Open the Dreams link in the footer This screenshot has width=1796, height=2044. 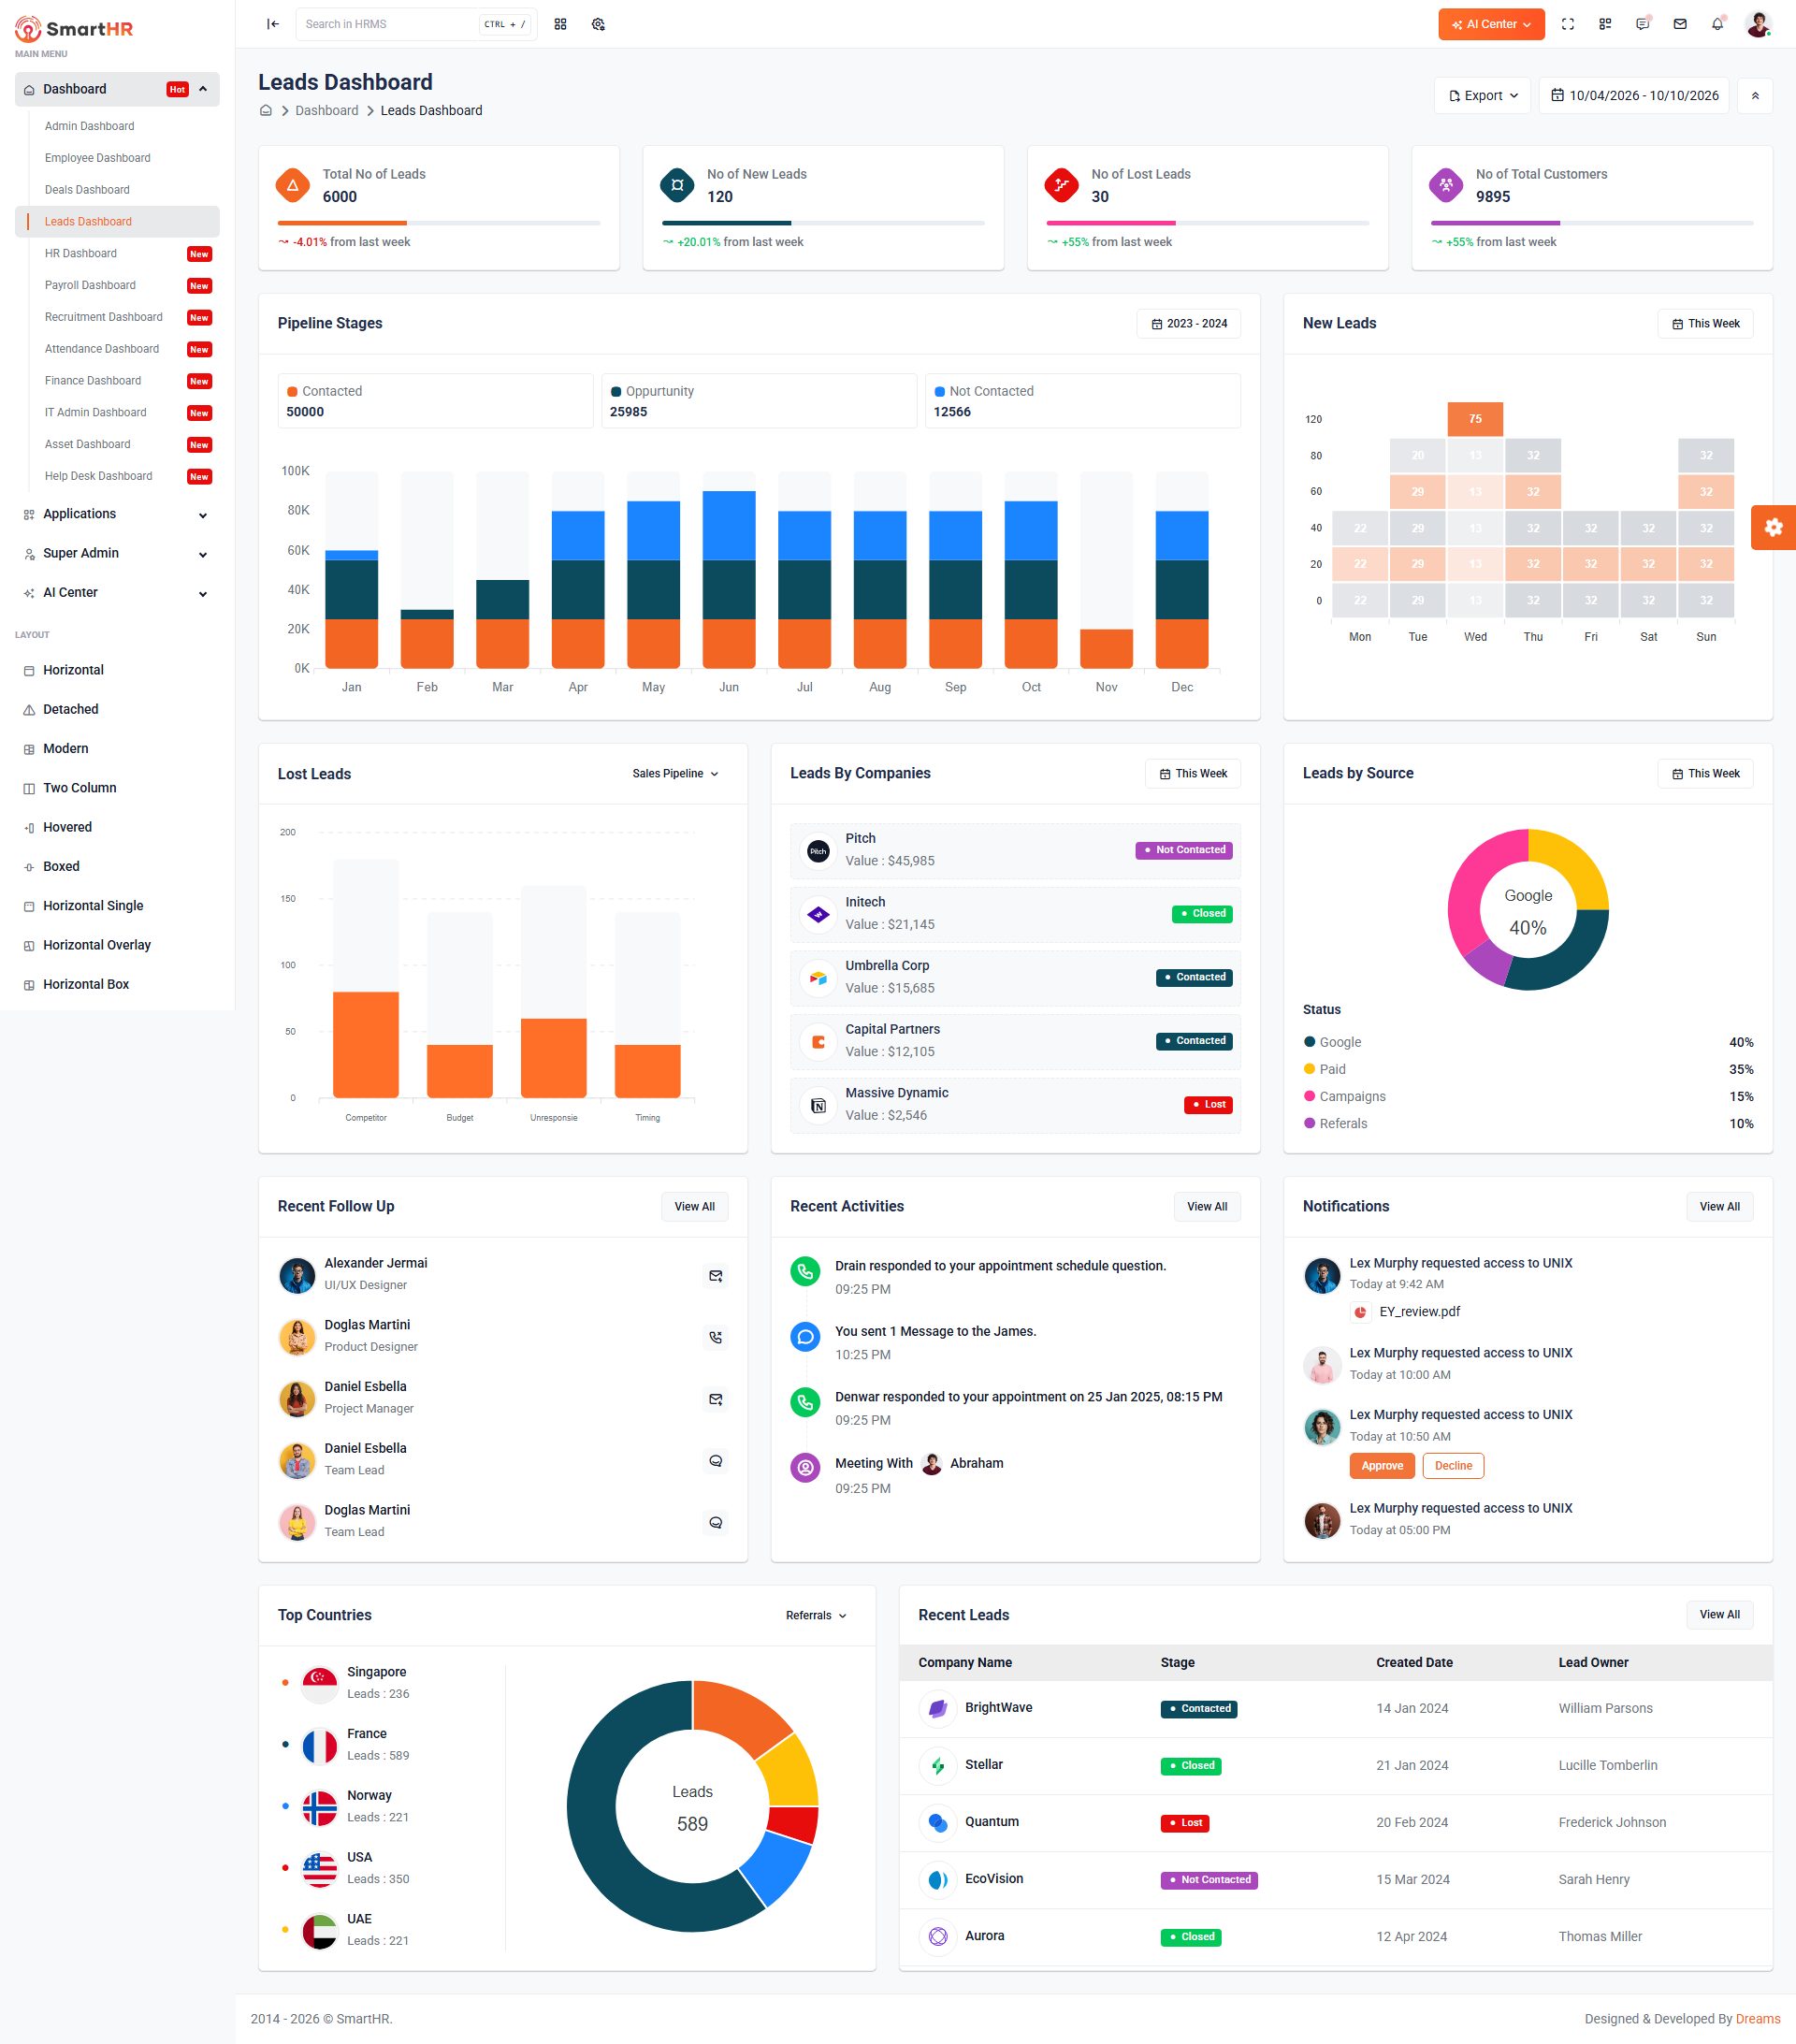coord(1758,2019)
